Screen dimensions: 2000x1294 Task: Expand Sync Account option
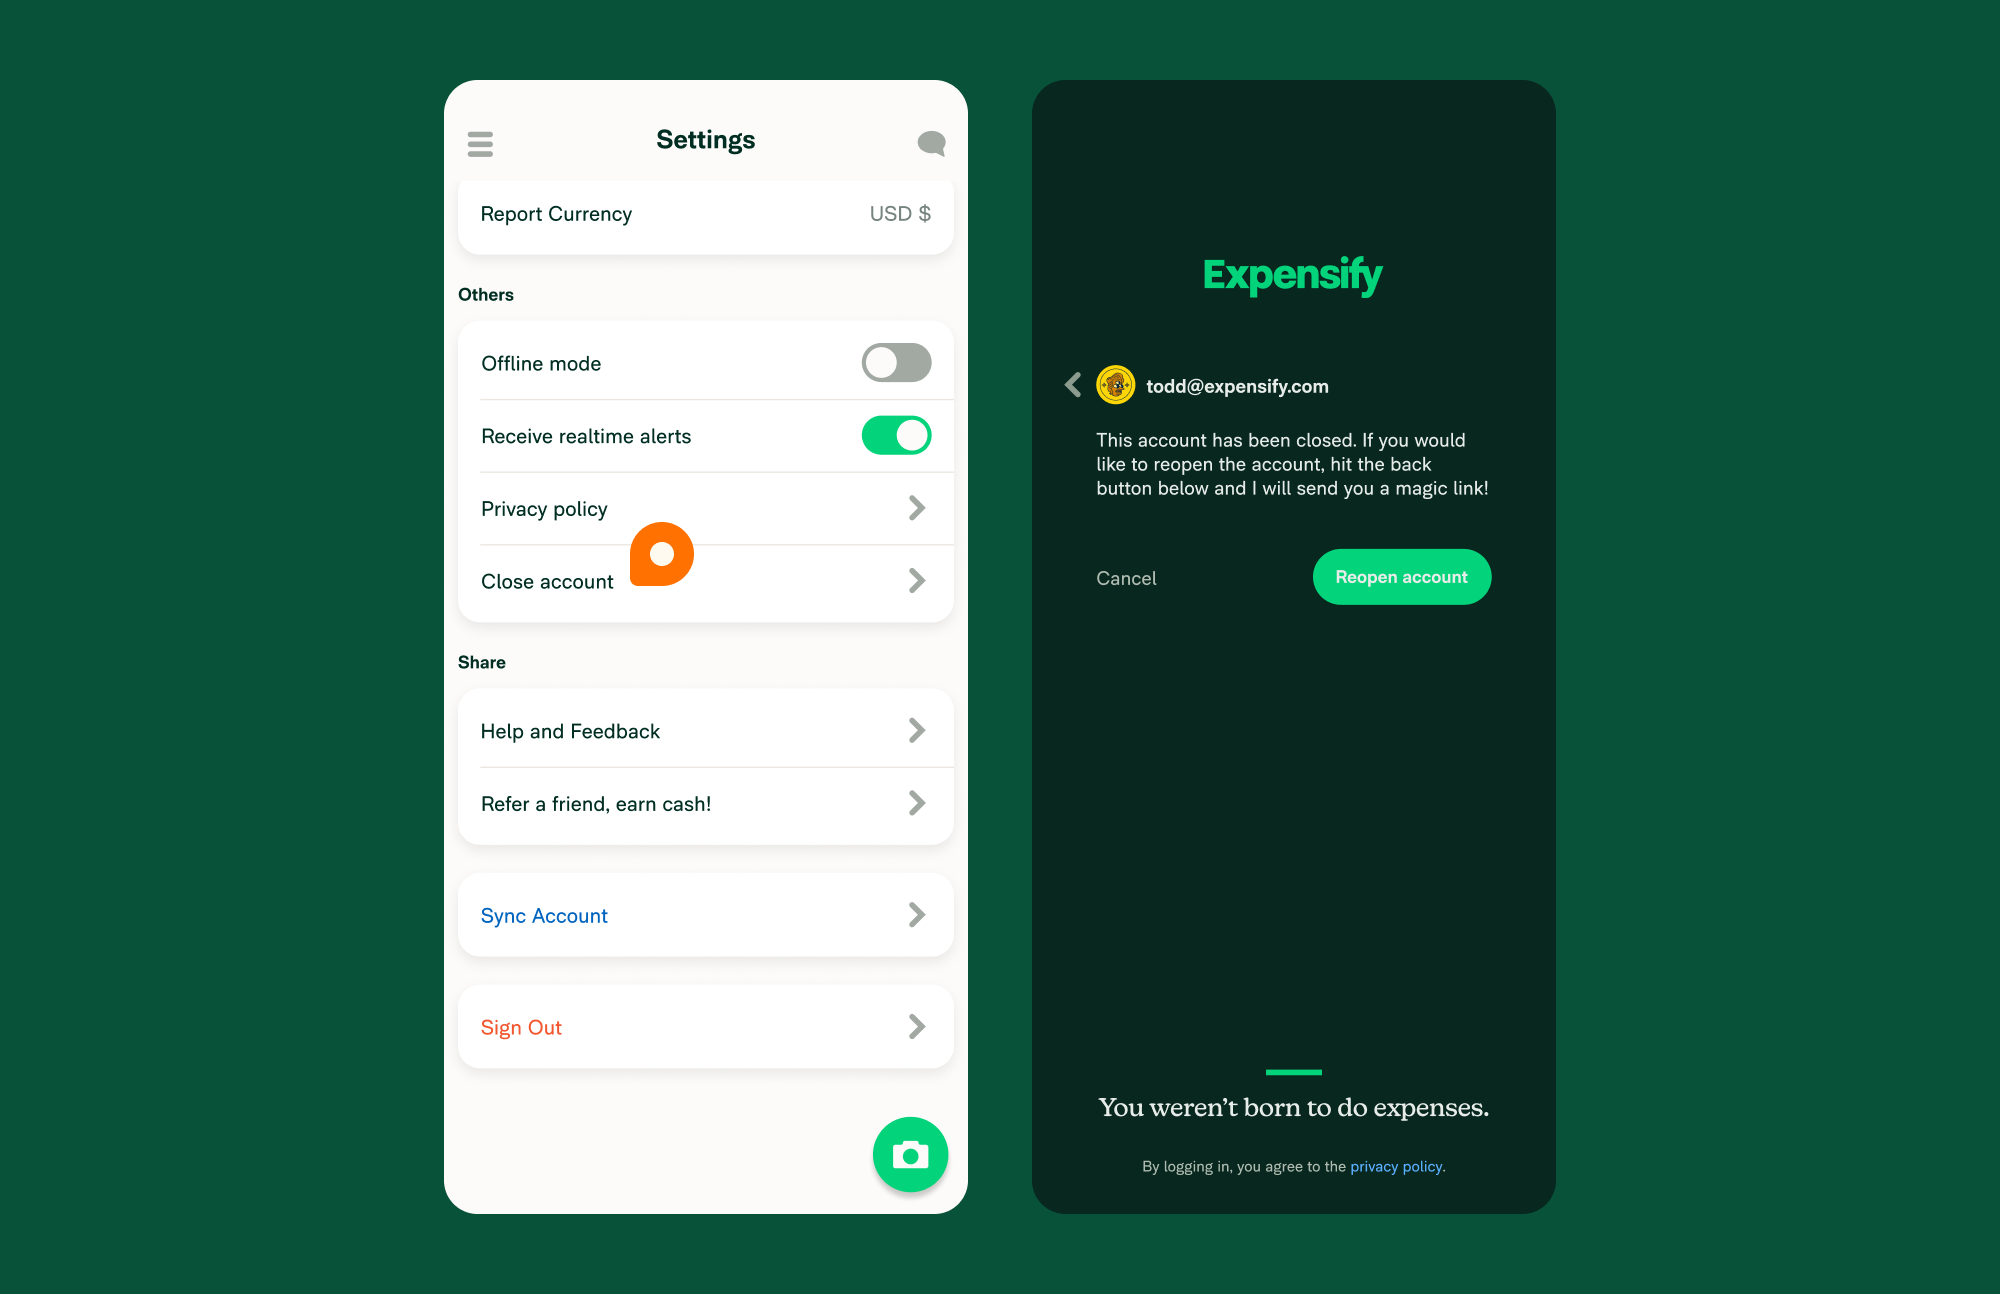915,915
